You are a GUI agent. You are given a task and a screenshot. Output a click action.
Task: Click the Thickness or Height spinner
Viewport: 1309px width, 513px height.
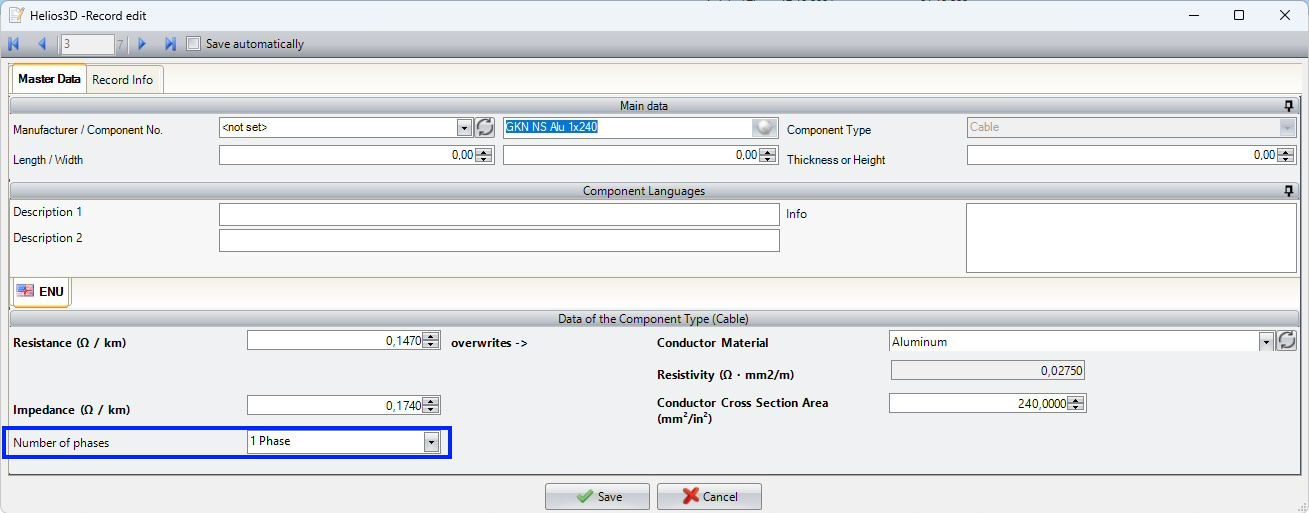tap(1286, 155)
